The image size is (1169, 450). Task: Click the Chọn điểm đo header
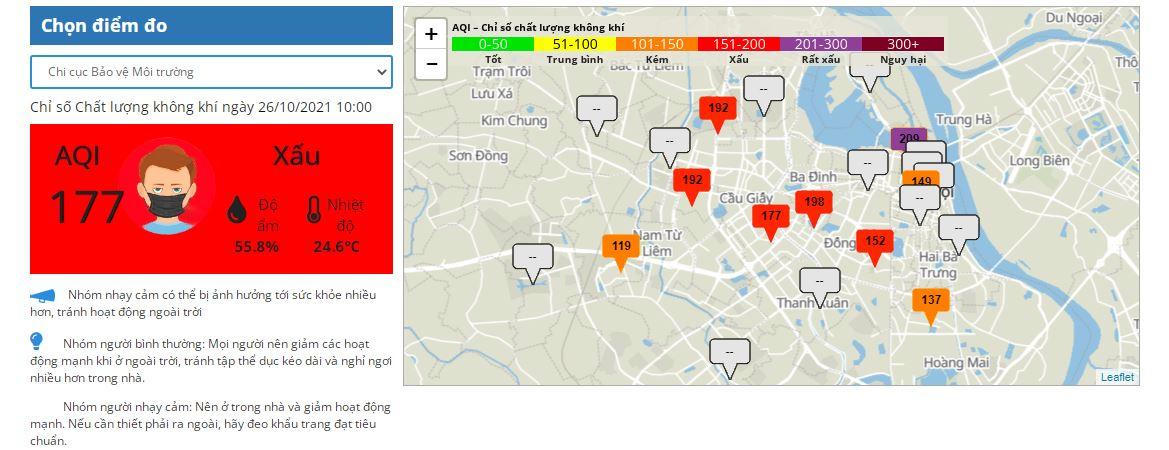tap(211, 26)
